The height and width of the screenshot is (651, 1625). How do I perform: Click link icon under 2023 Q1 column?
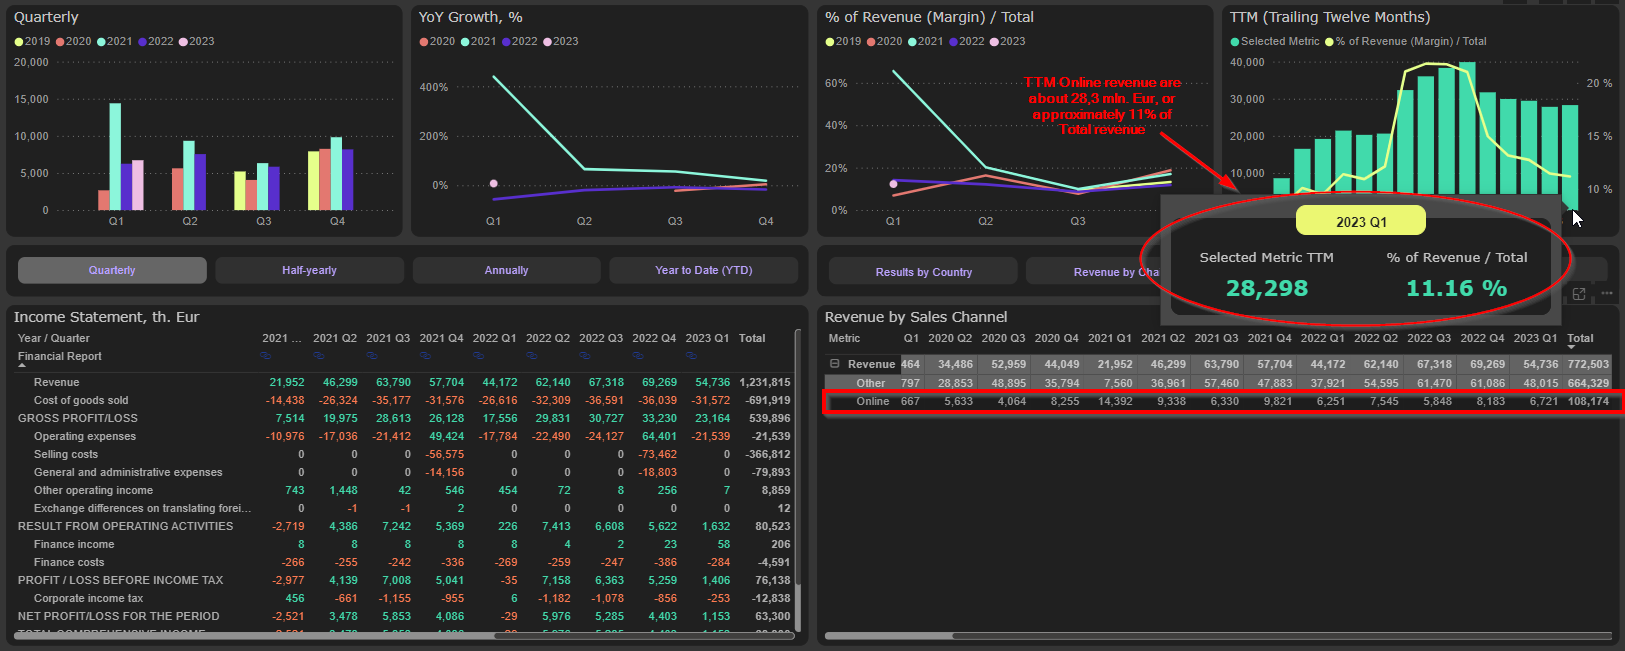pyautogui.click(x=691, y=355)
